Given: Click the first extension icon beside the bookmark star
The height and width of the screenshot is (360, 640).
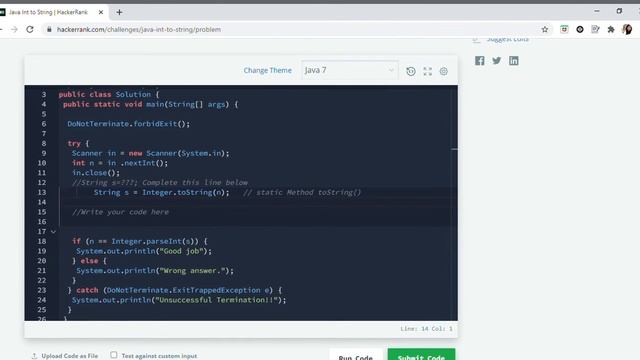Looking at the screenshot, I should pyautogui.click(x=564, y=29).
